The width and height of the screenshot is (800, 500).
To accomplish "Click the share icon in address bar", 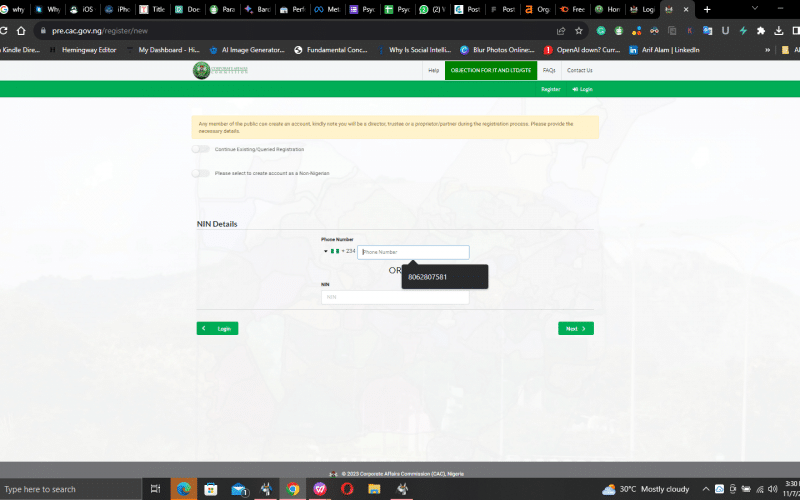I will click(x=561, y=31).
